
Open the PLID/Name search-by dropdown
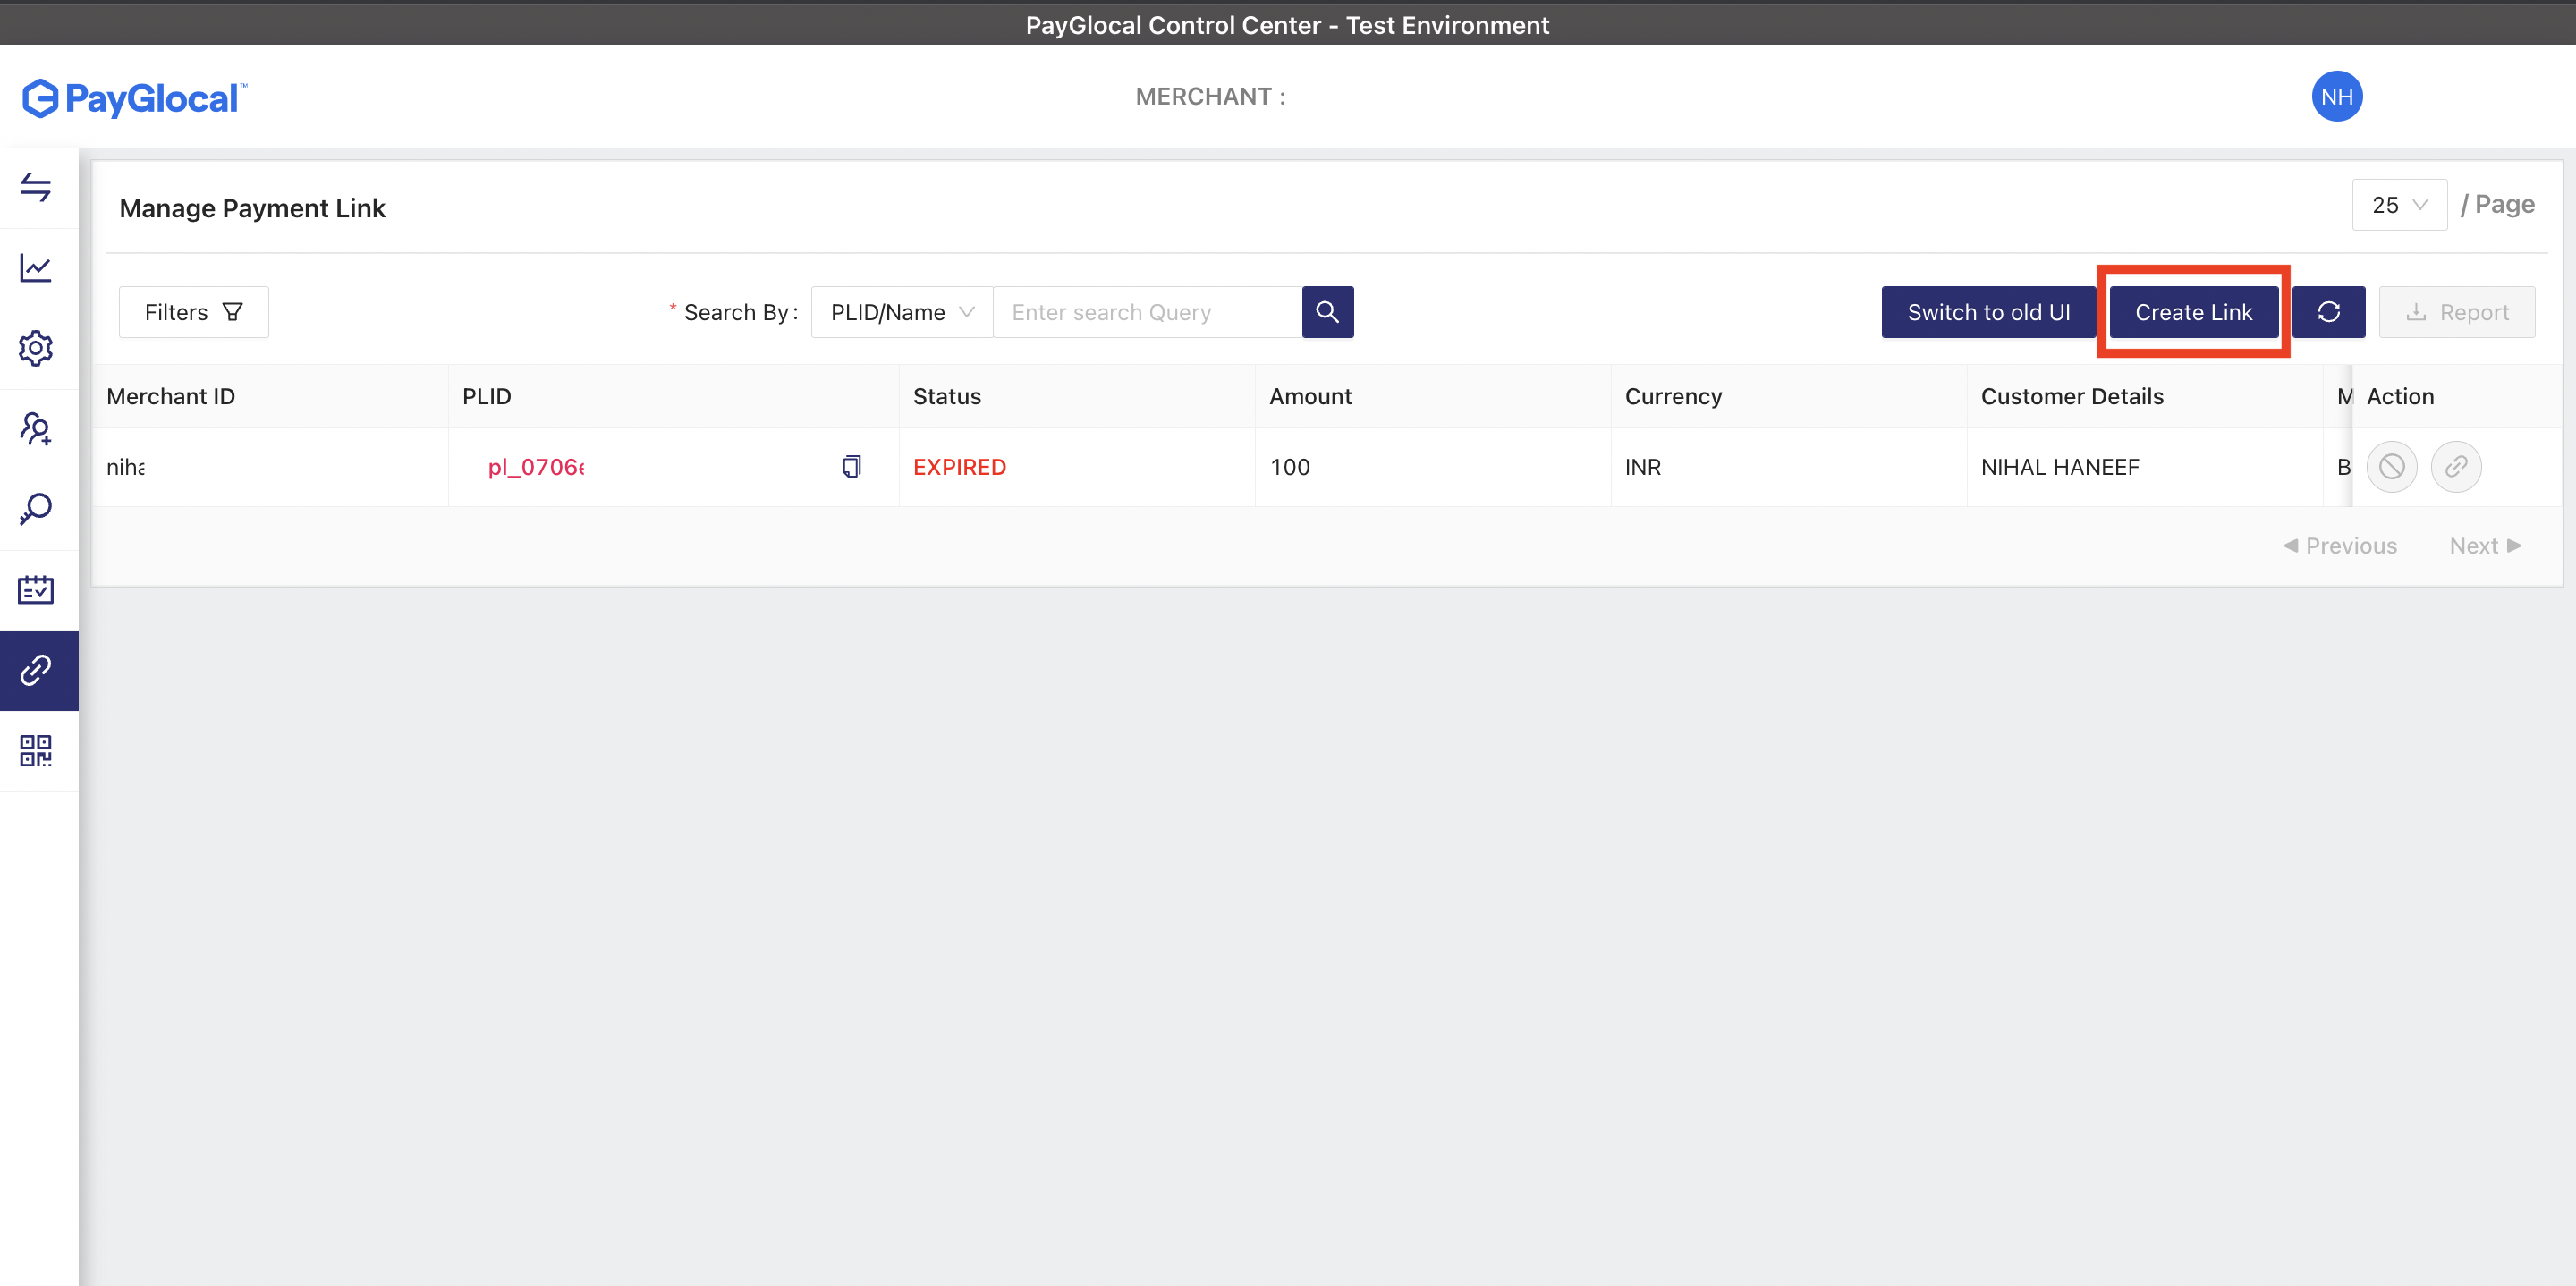(901, 312)
